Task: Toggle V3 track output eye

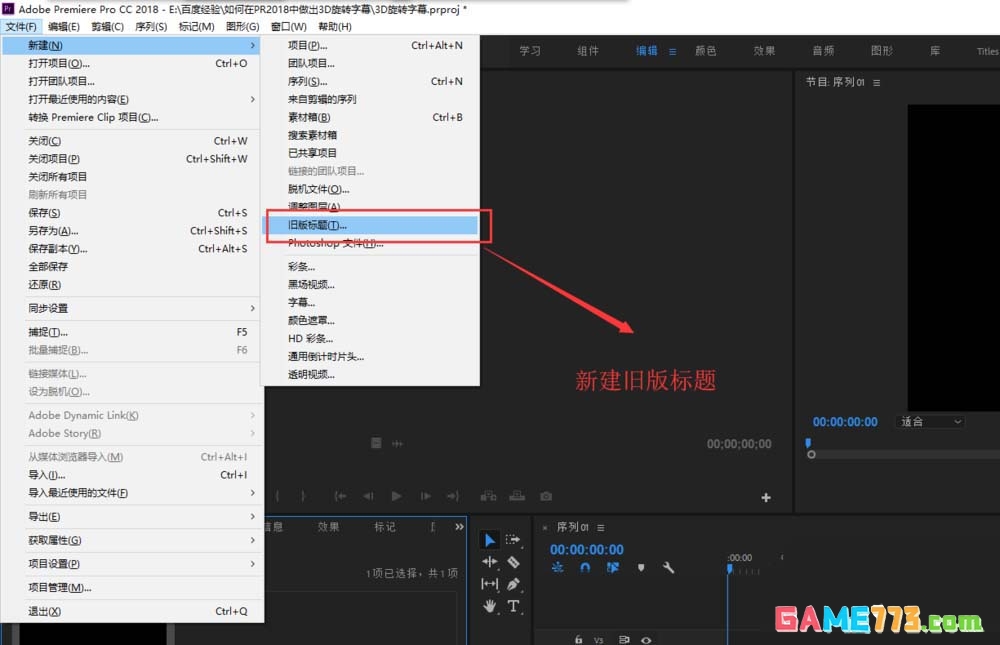Action: coord(646,640)
